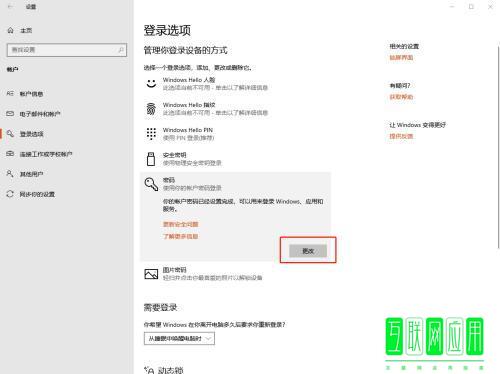Open the require sign-in dropdown

pyautogui.click(x=179, y=338)
